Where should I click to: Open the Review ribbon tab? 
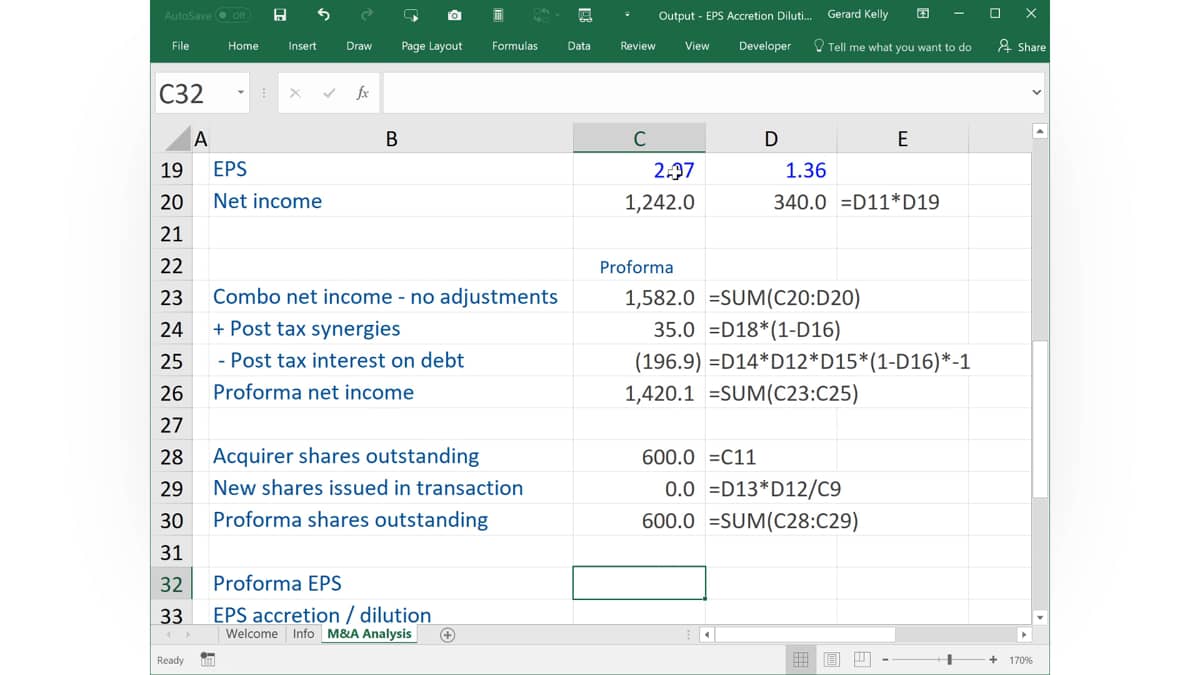pos(638,46)
